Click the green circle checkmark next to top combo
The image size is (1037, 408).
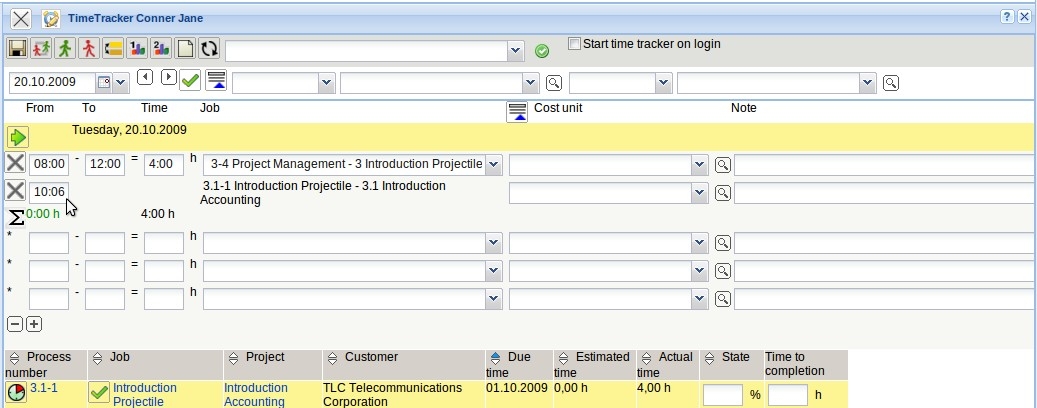tap(542, 51)
